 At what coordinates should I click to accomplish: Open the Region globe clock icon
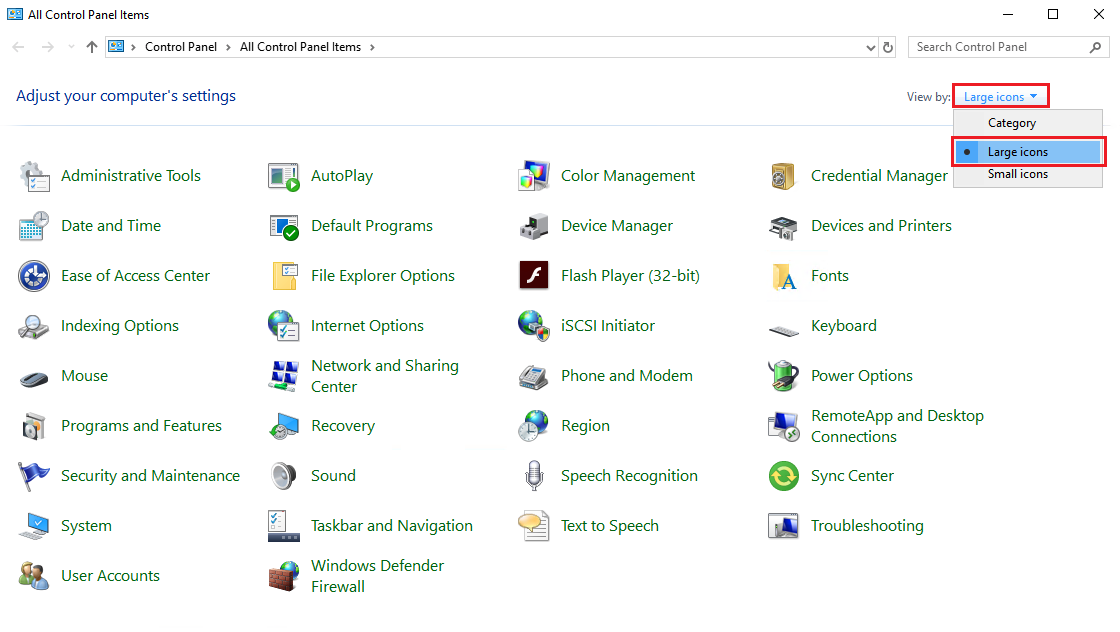coord(534,426)
